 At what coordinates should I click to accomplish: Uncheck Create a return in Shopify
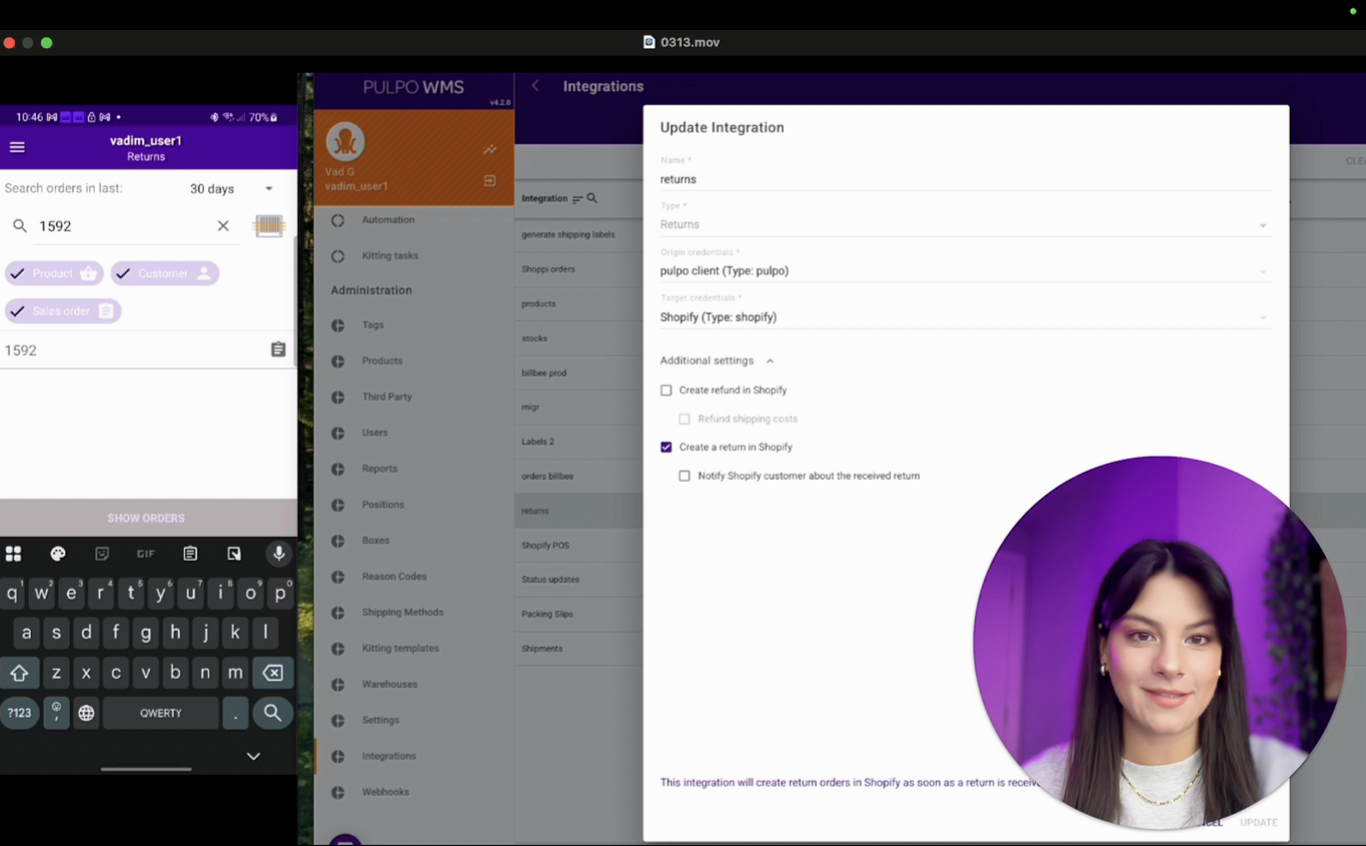click(x=666, y=447)
